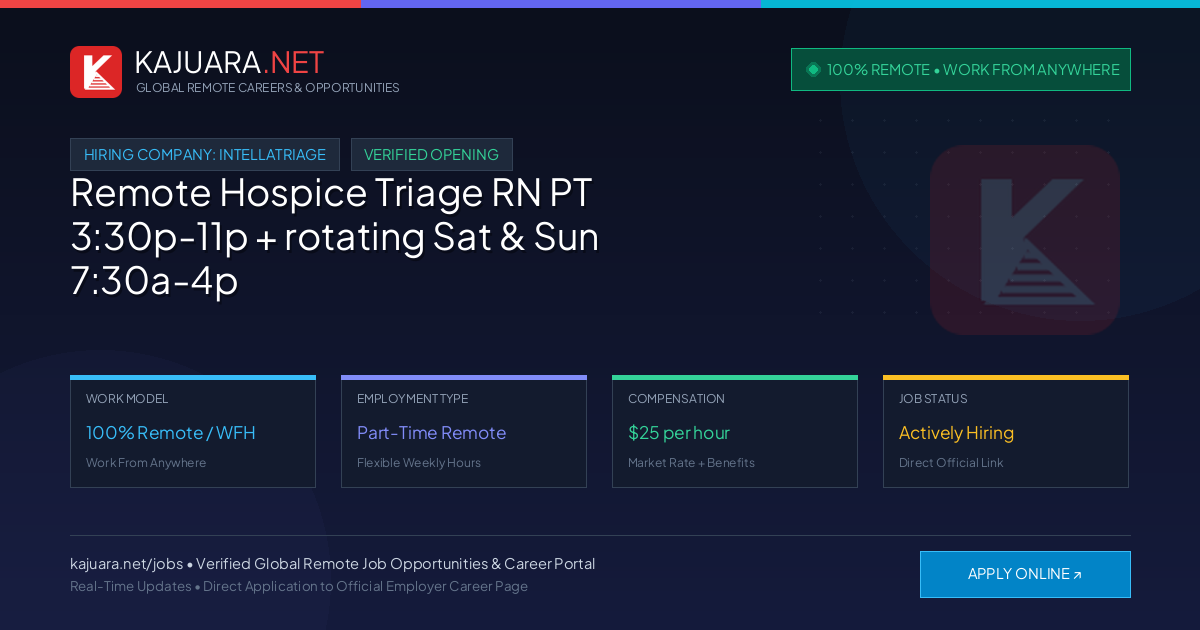Click the Employment Type card label
This screenshot has width=1200, height=630.
click(412, 399)
